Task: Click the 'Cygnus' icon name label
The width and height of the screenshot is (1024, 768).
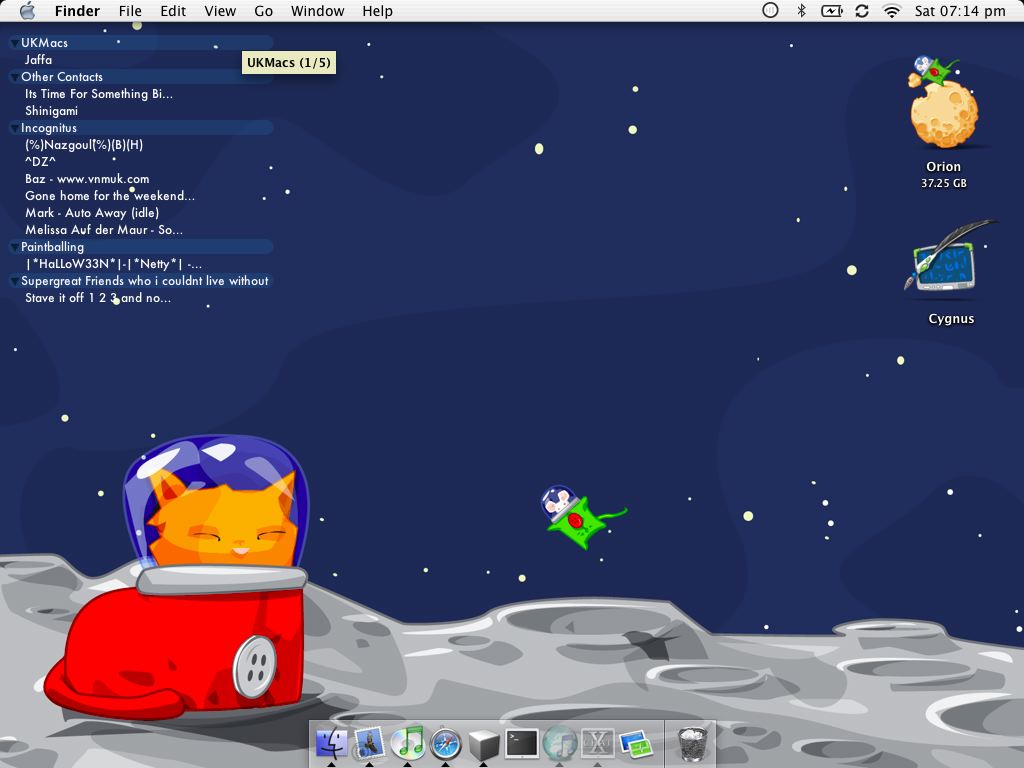Action: [951, 319]
